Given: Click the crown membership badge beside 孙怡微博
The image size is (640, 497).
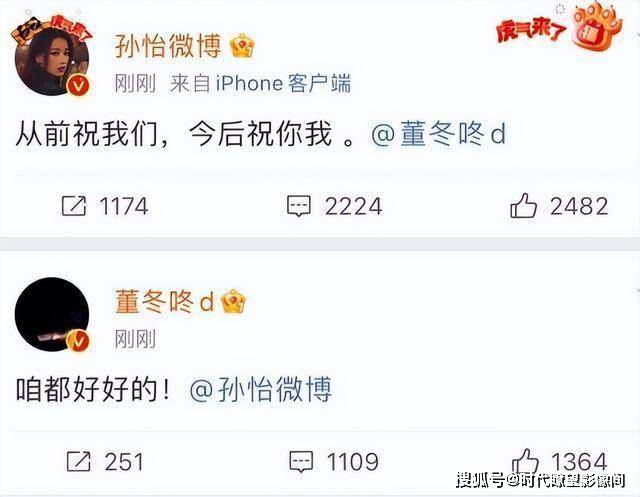Looking at the screenshot, I should (x=242, y=46).
